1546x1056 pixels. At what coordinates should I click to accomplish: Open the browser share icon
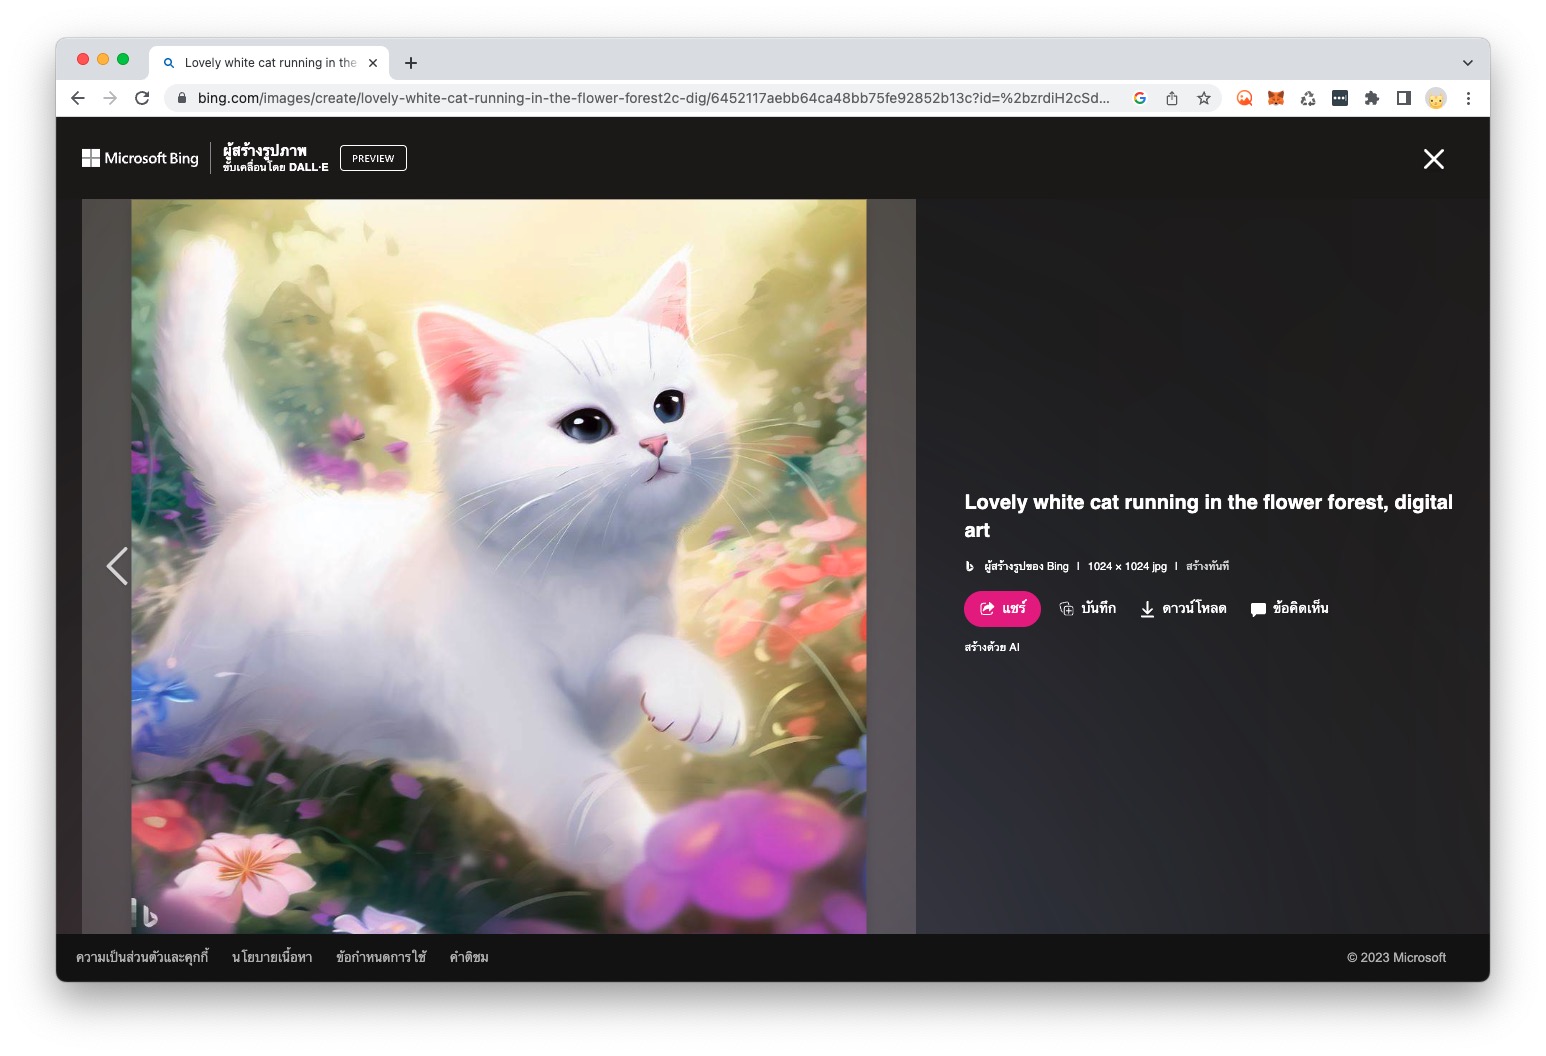(1172, 98)
